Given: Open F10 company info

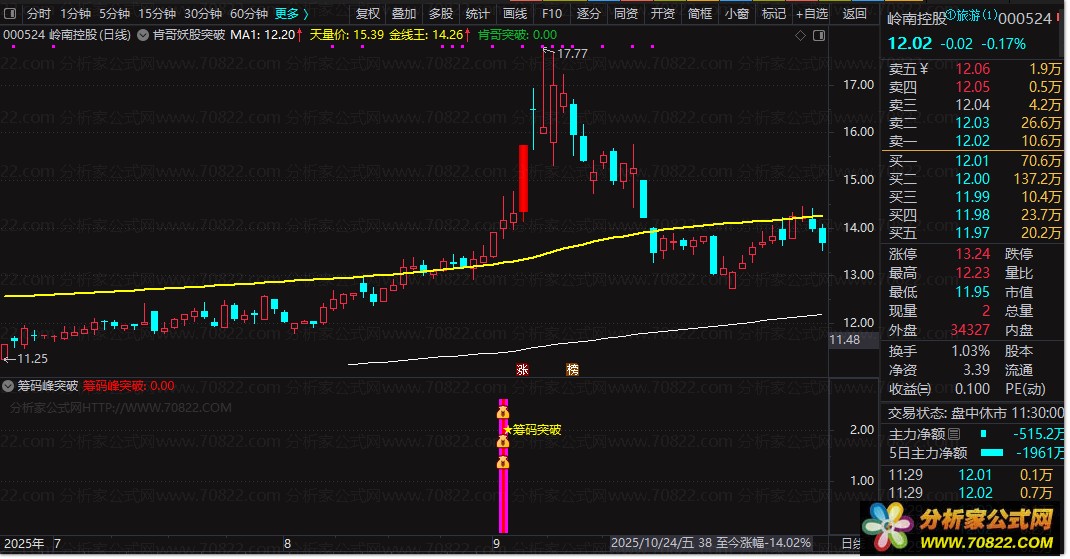Looking at the screenshot, I should pos(551,14).
